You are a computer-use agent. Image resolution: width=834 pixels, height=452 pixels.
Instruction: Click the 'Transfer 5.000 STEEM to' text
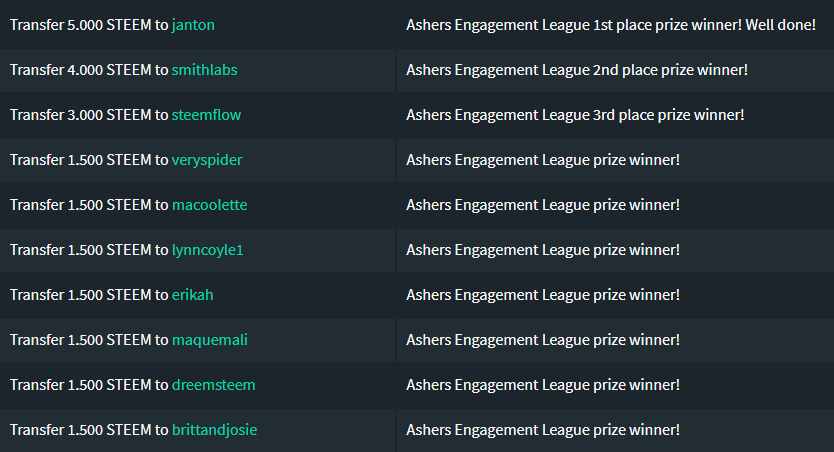(89, 24)
